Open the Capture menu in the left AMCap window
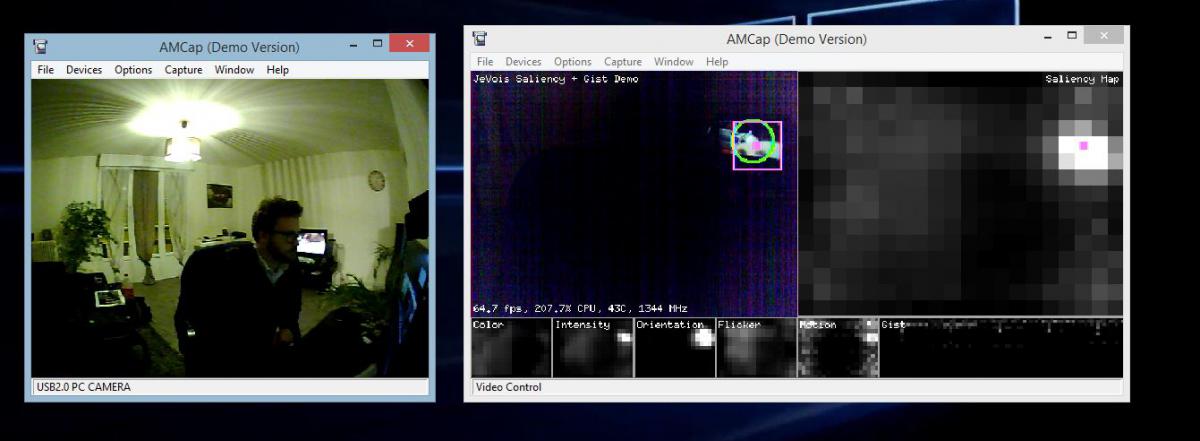This screenshot has height=441, width=1200. click(x=183, y=70)
